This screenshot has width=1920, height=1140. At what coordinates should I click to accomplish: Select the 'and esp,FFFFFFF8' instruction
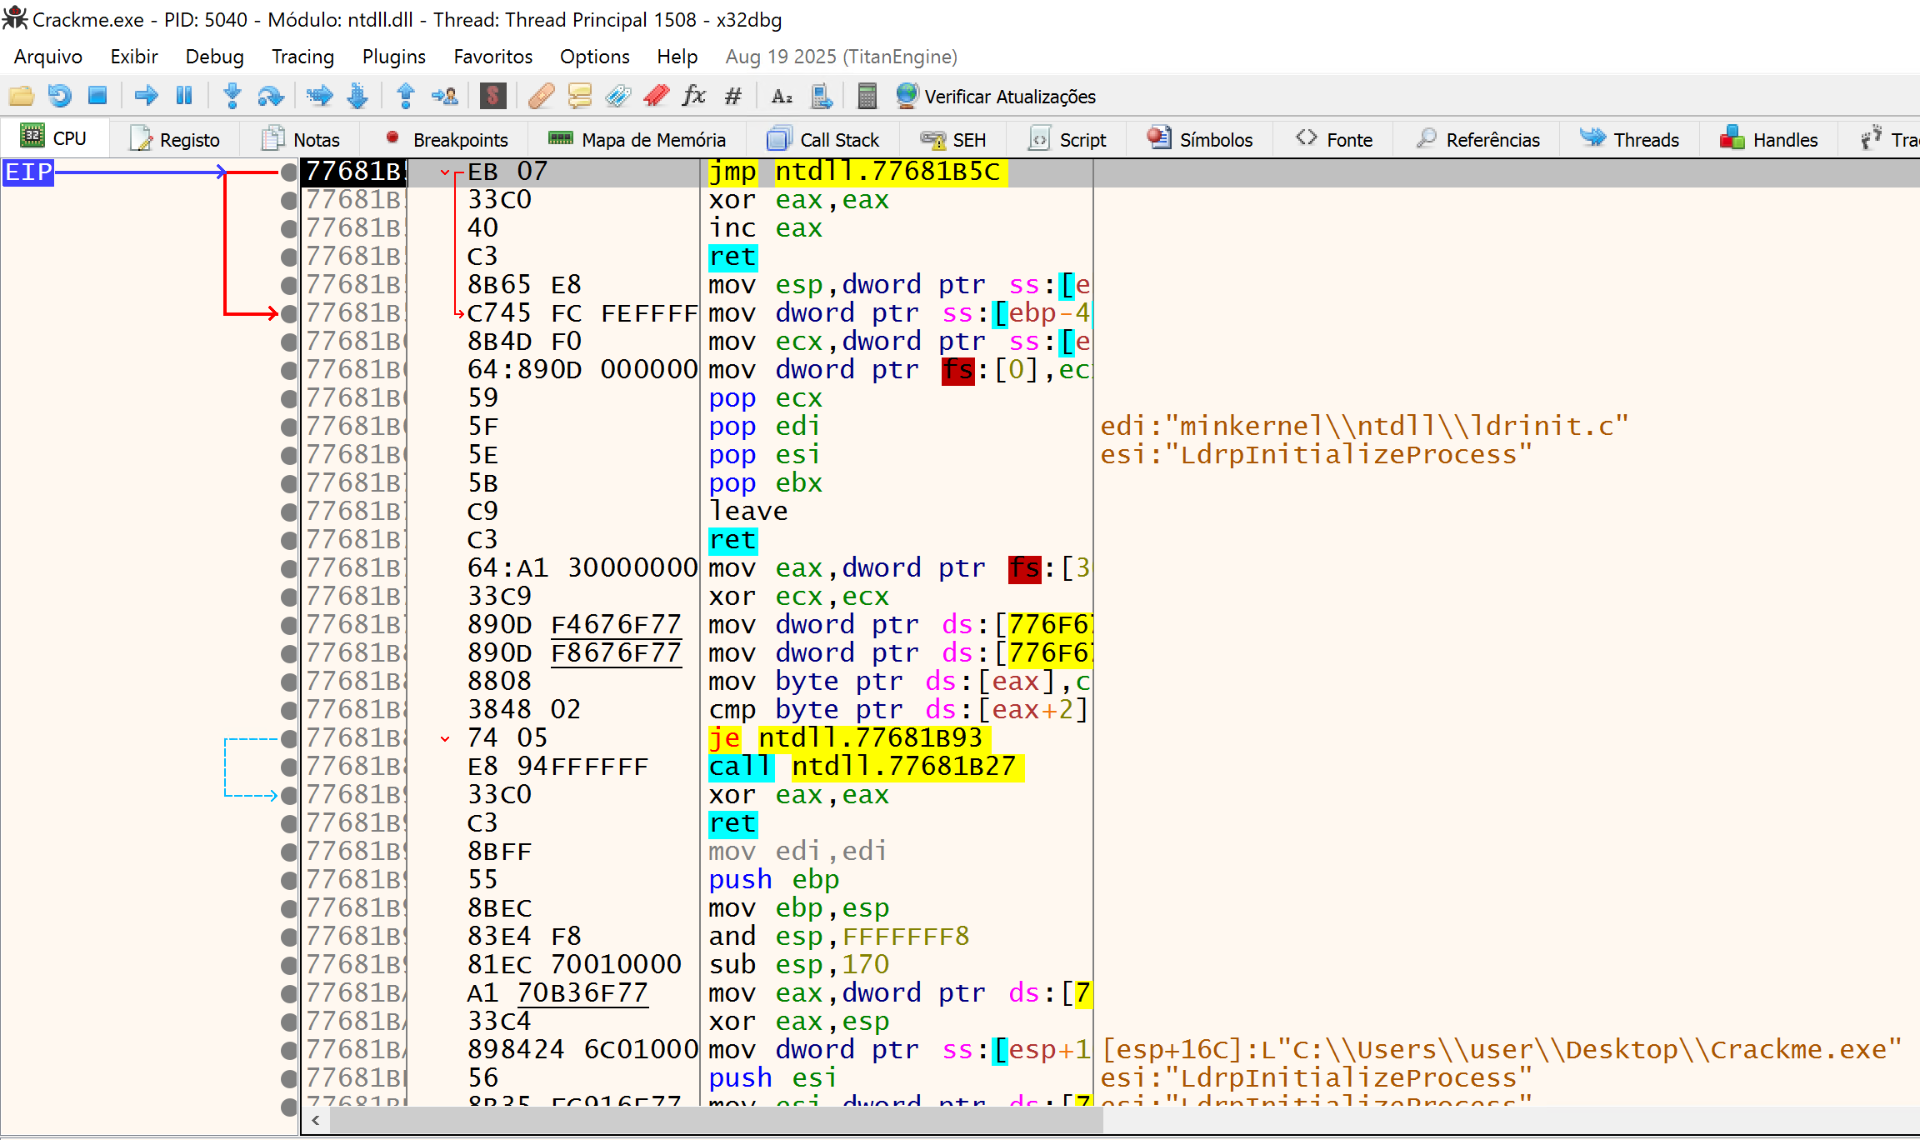point(838,937)
